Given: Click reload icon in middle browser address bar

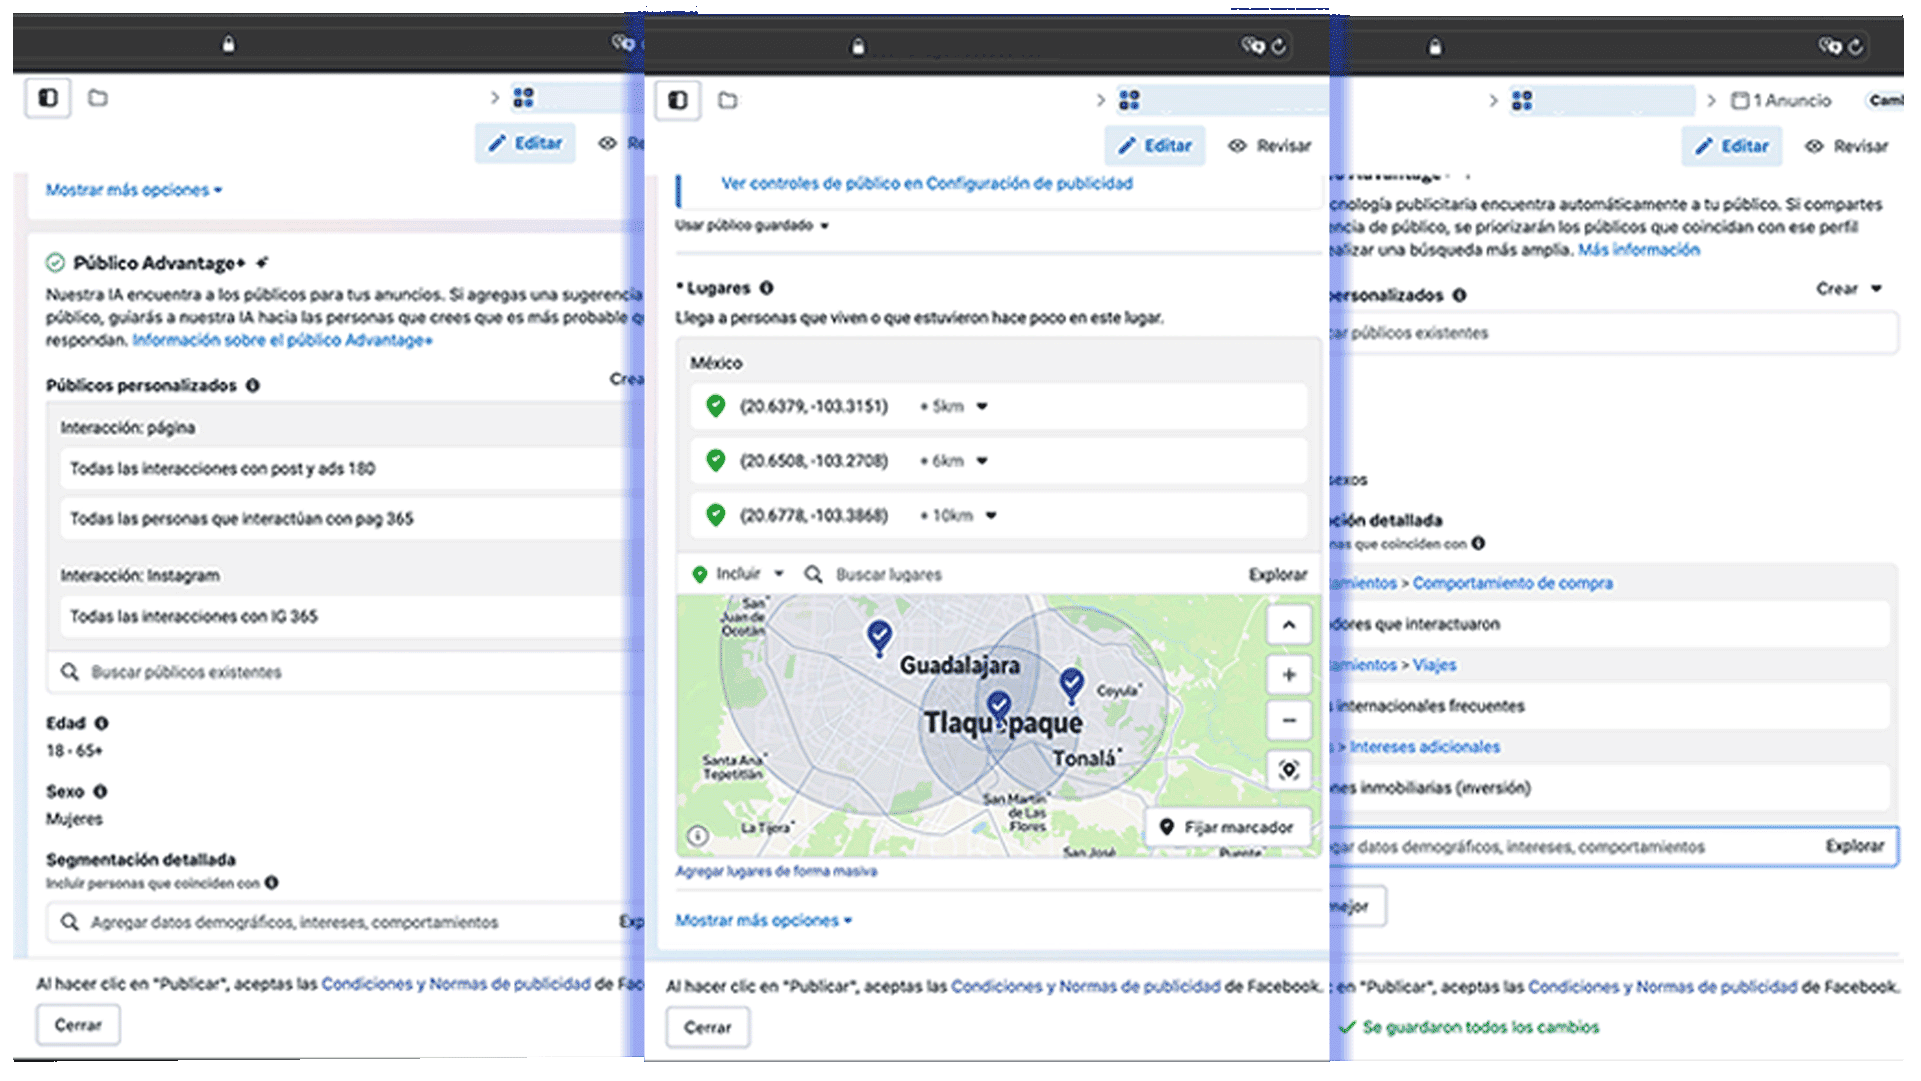Looking at the screenshot, I should click(x=1279, y=46).
